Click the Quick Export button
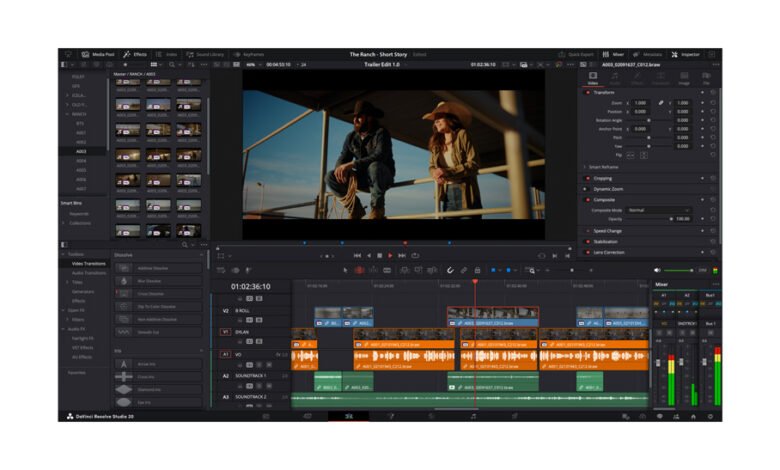This screenshot has height=470, width=780. pos(576,54)
